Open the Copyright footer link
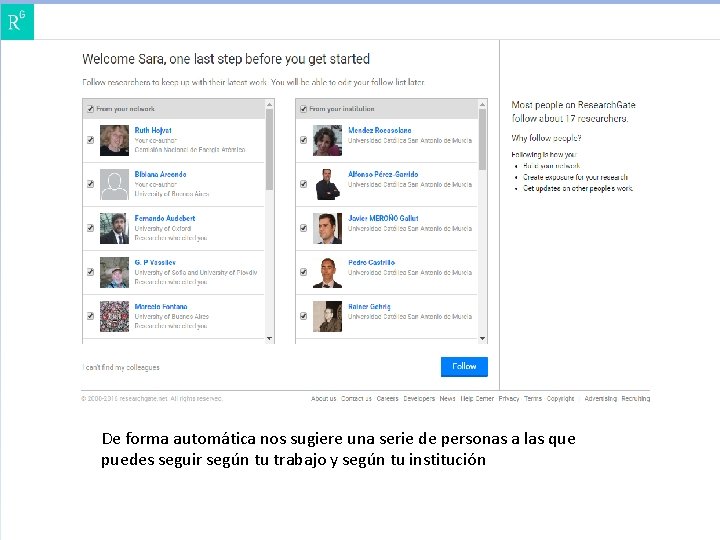 tap(561, 399)
